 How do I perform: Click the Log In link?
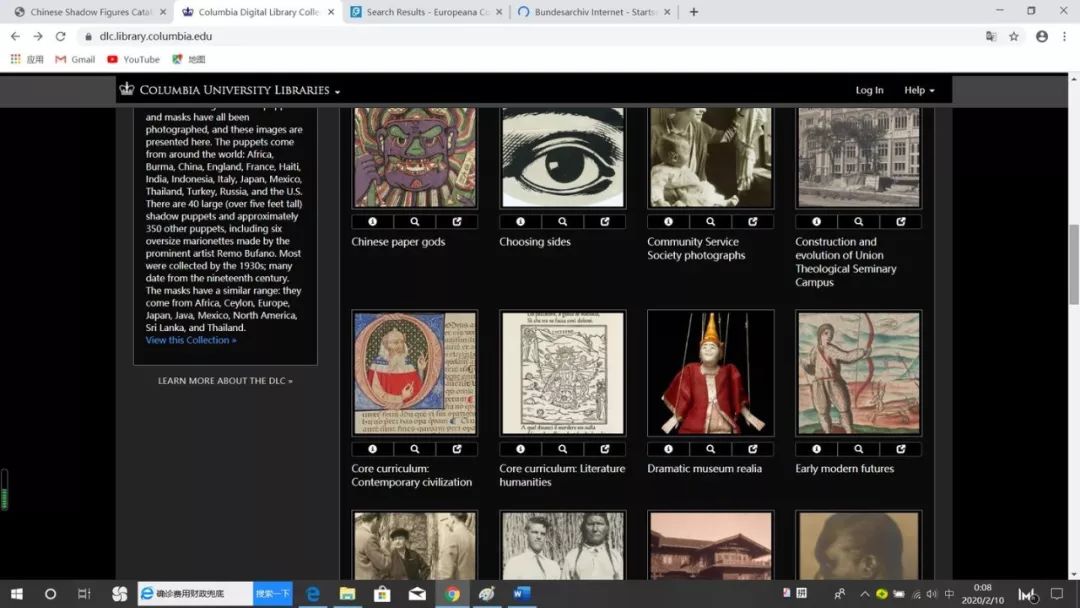pyautogui.click(x=869, y=90)
